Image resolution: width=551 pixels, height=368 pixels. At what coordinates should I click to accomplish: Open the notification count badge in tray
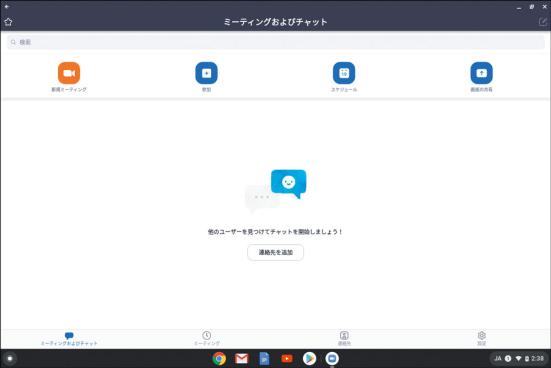508,359
